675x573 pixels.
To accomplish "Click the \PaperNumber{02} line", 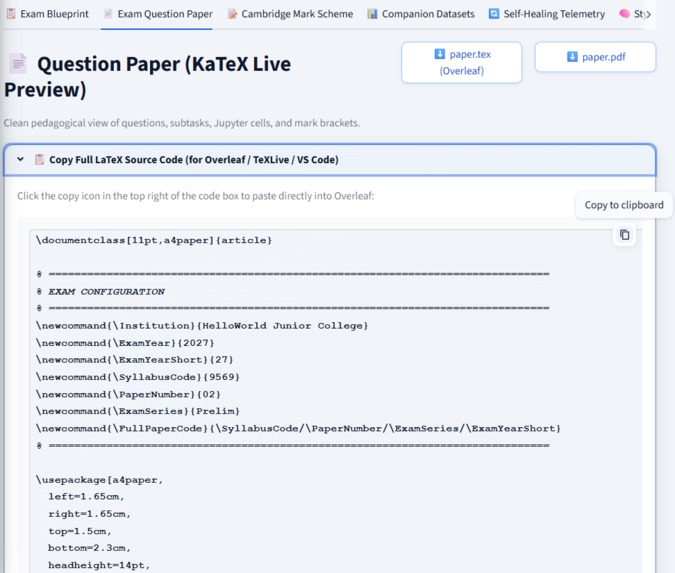I will [x=128, y=394].
